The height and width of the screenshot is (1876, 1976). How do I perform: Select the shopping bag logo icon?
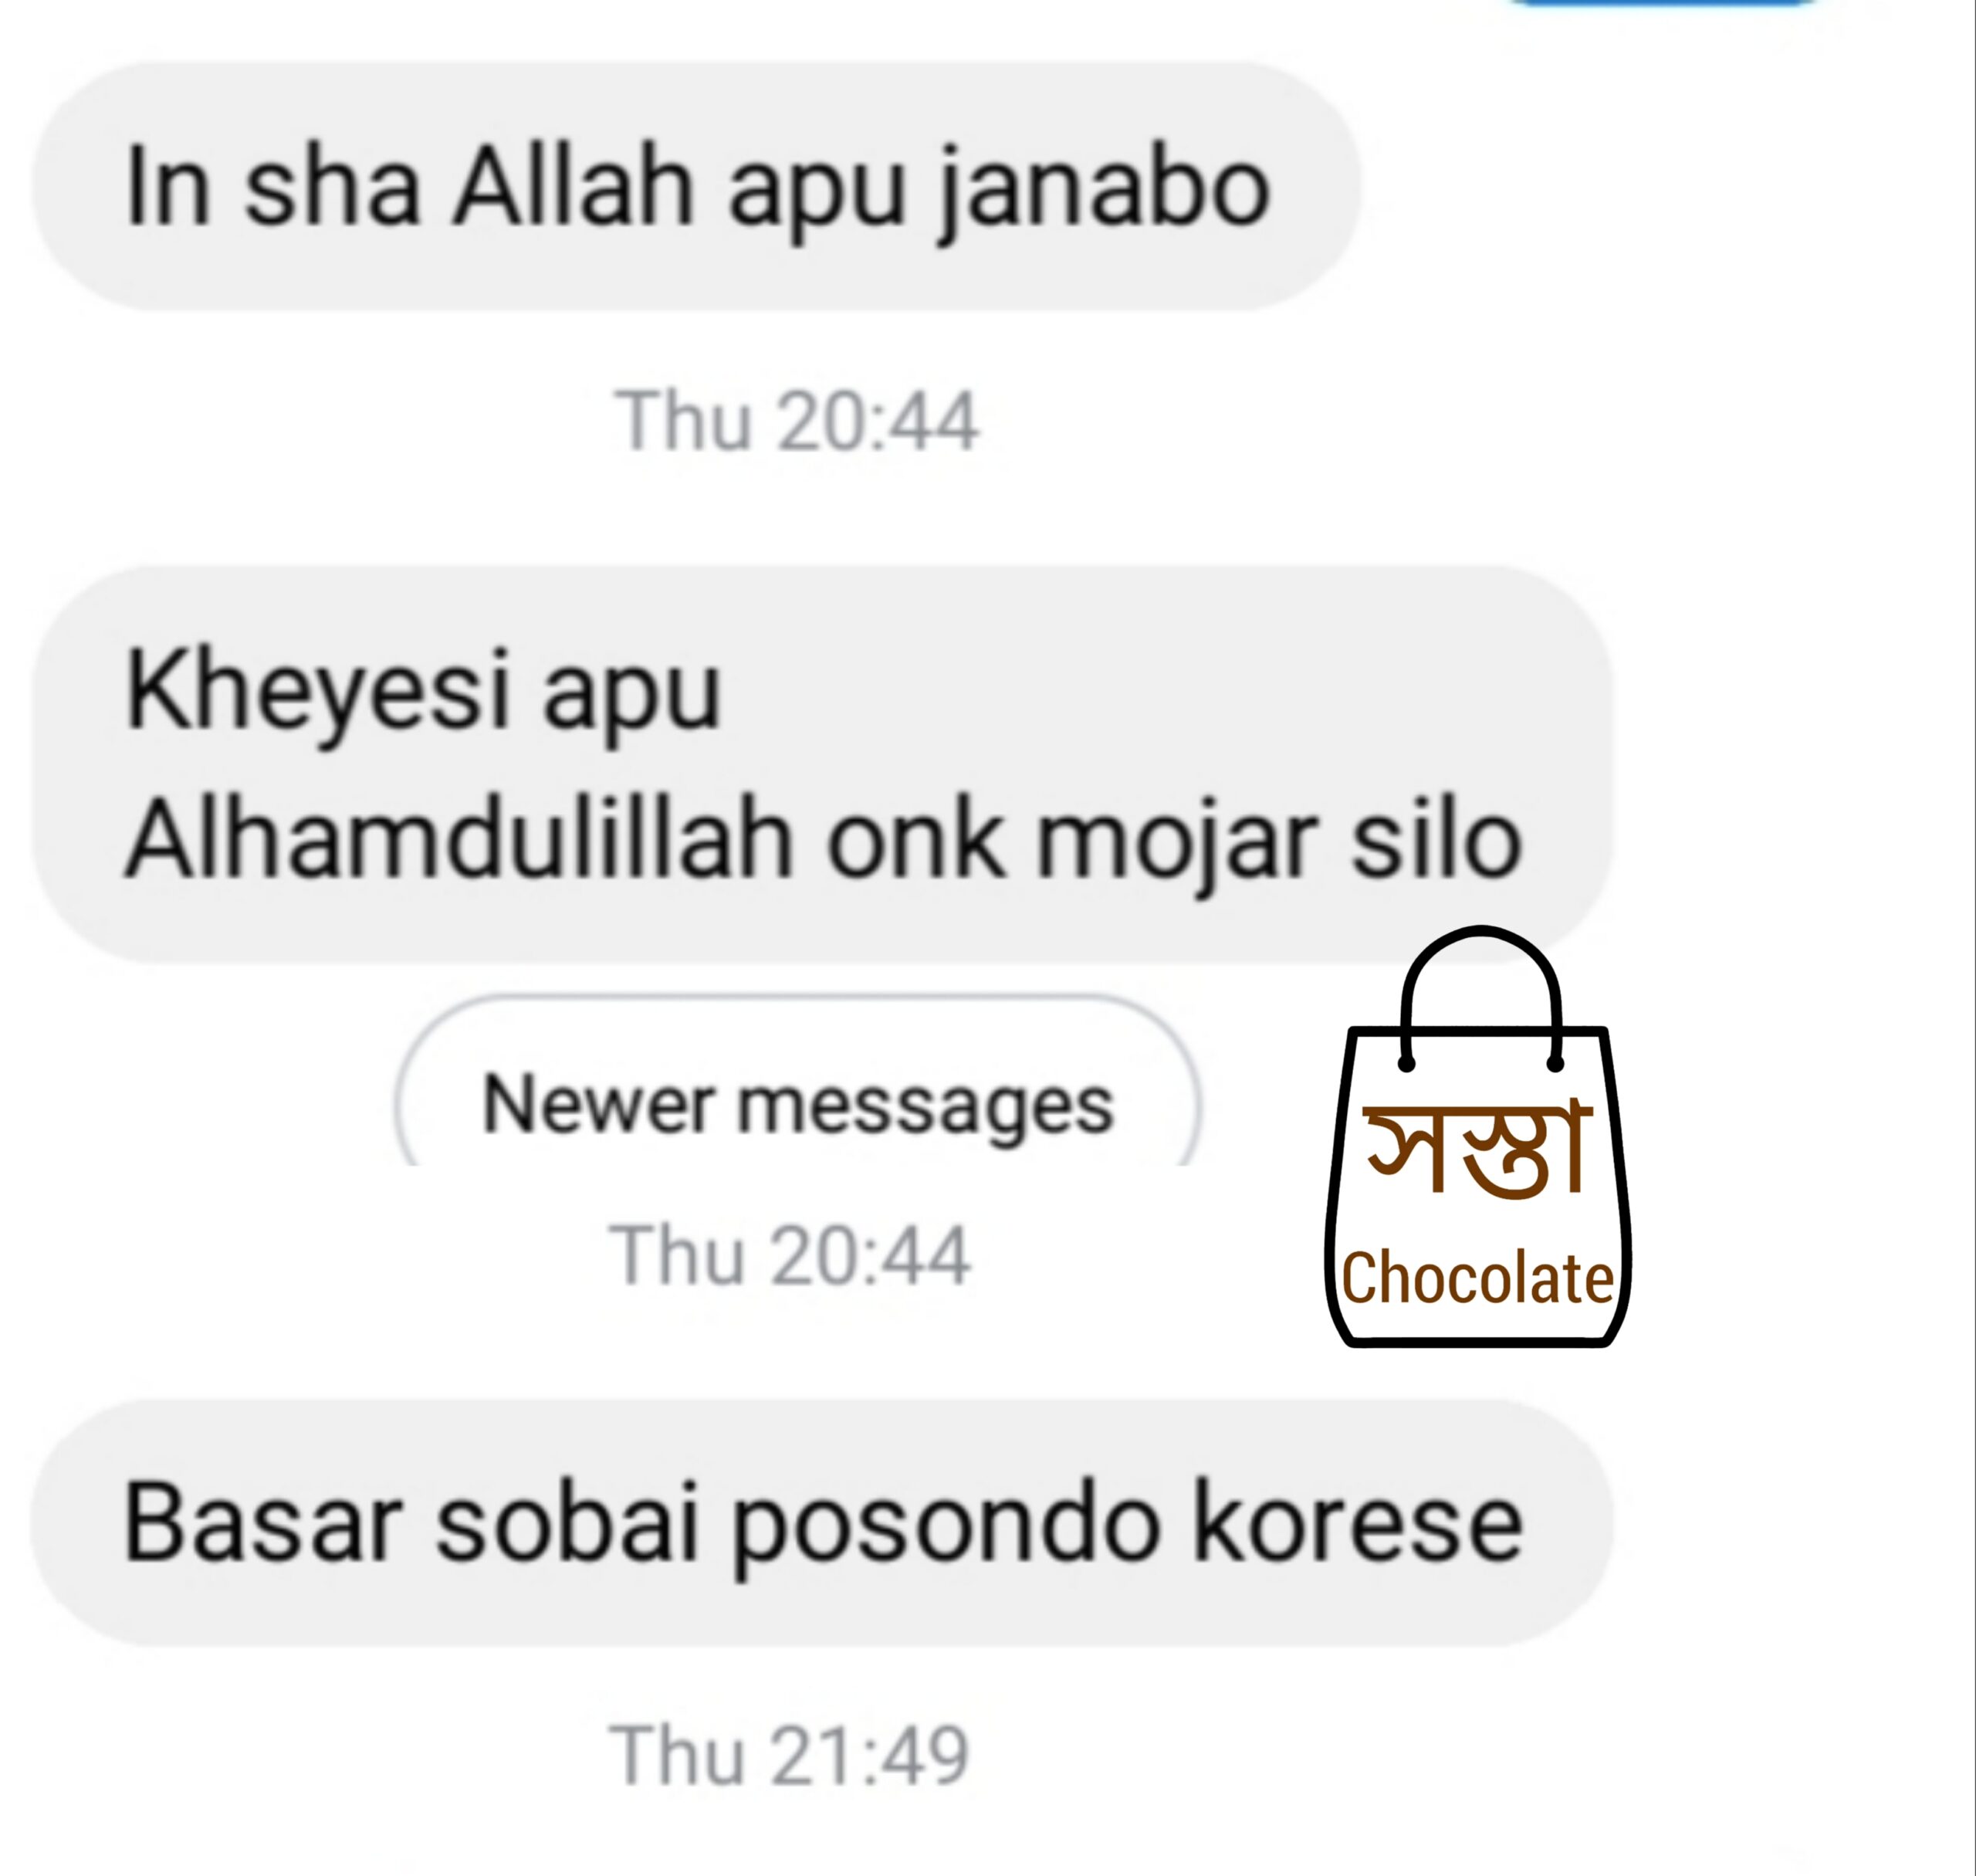tap(1478, 1137)
